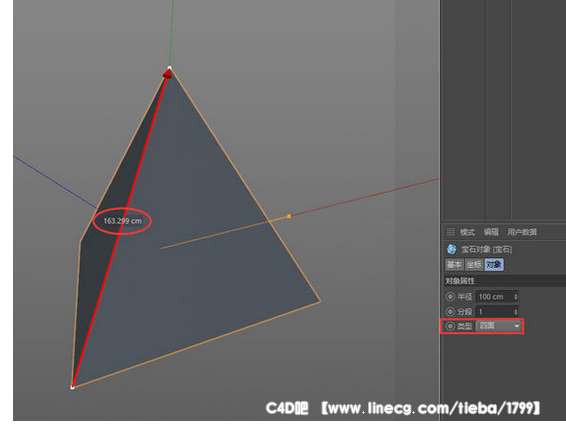Viewport: 566px width, 425px height.
Task: Open the 模式 menu
Action: (x=467, y=232)
